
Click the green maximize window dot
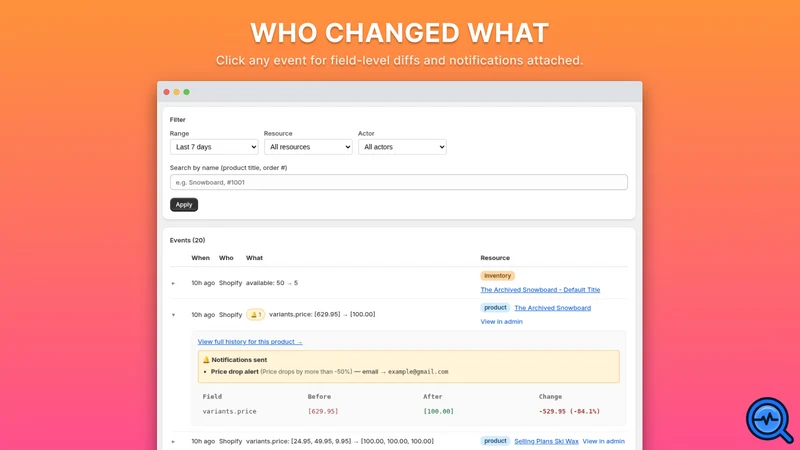187,92
